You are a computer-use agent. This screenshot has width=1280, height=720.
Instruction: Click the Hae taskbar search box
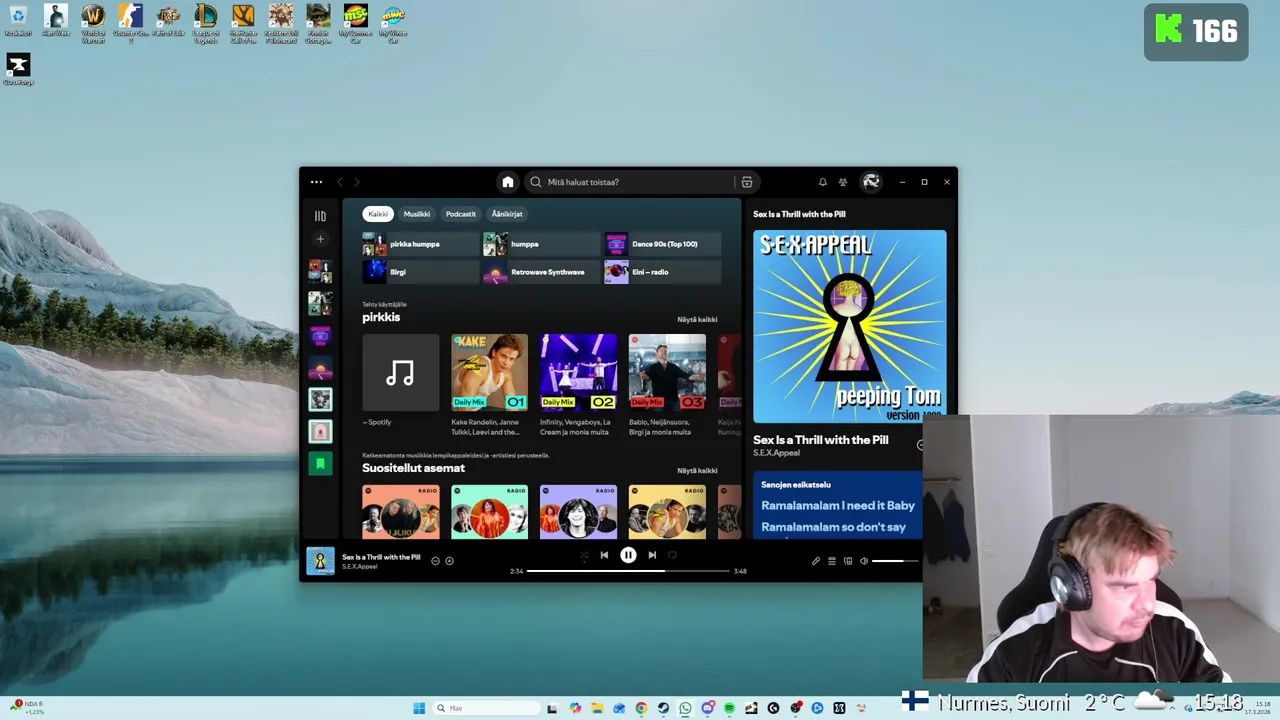tap(487, 708)
